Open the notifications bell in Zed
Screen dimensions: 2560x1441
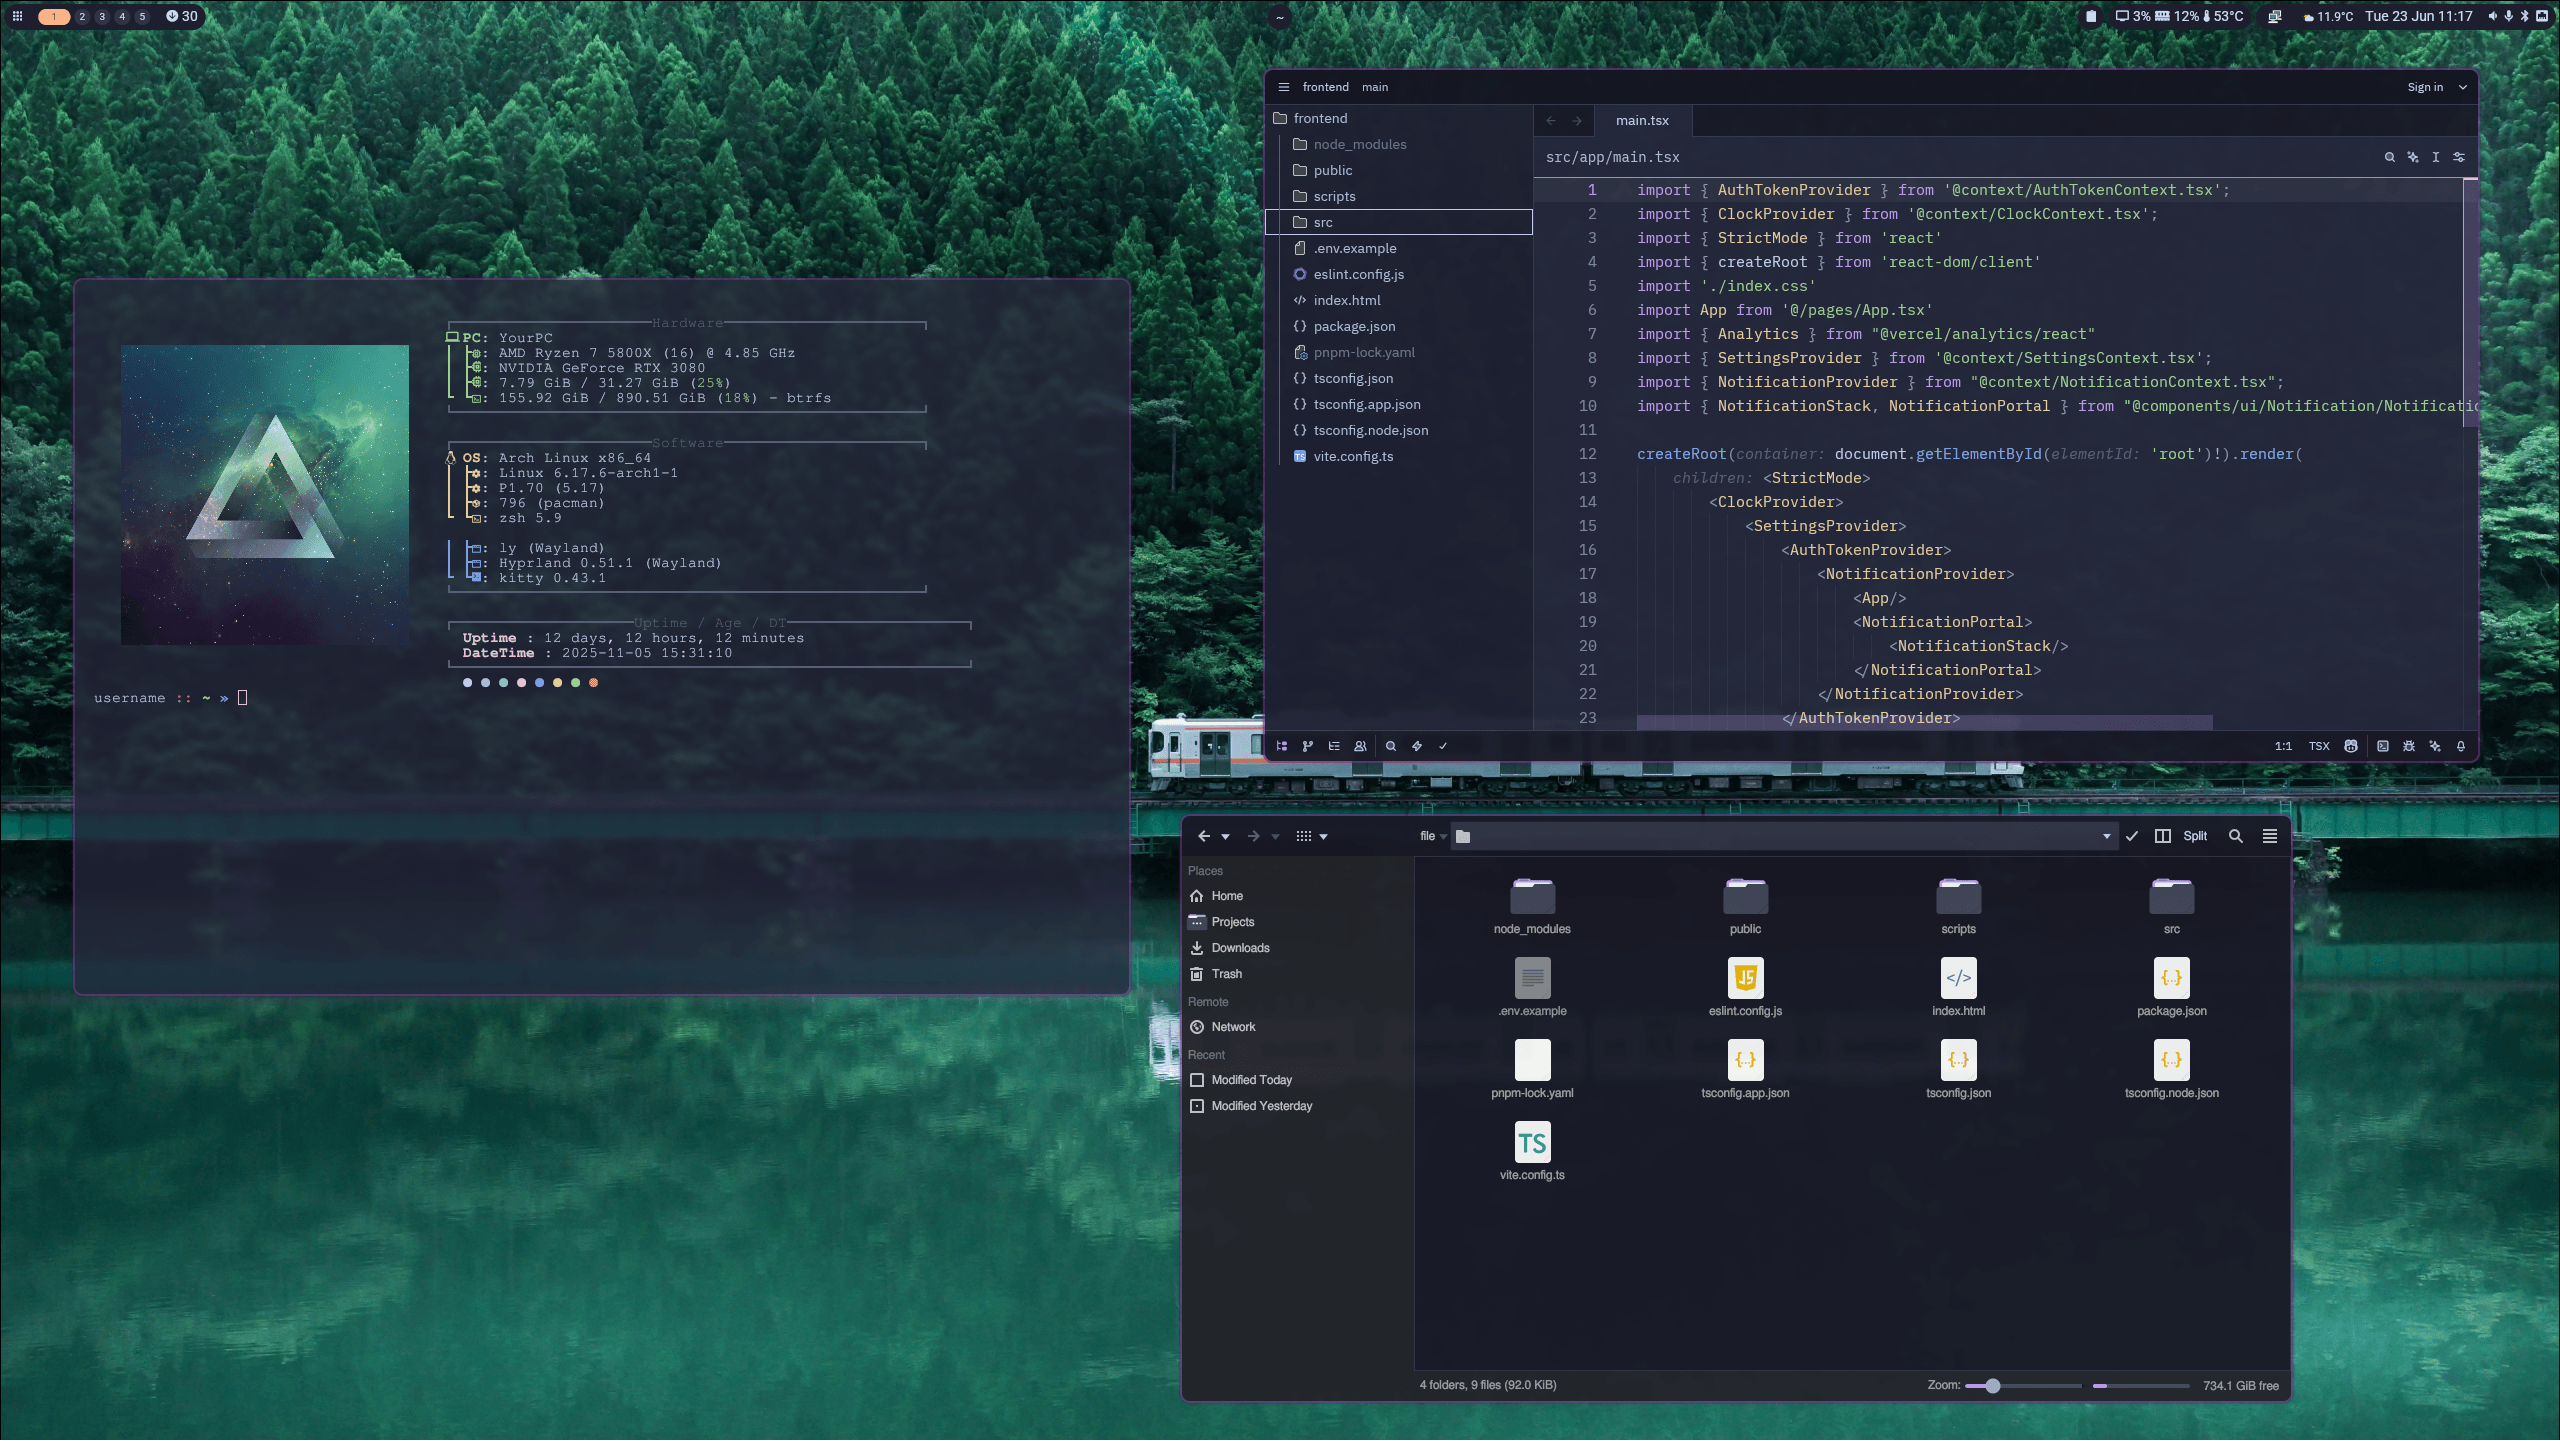[x=2461, y=746]
